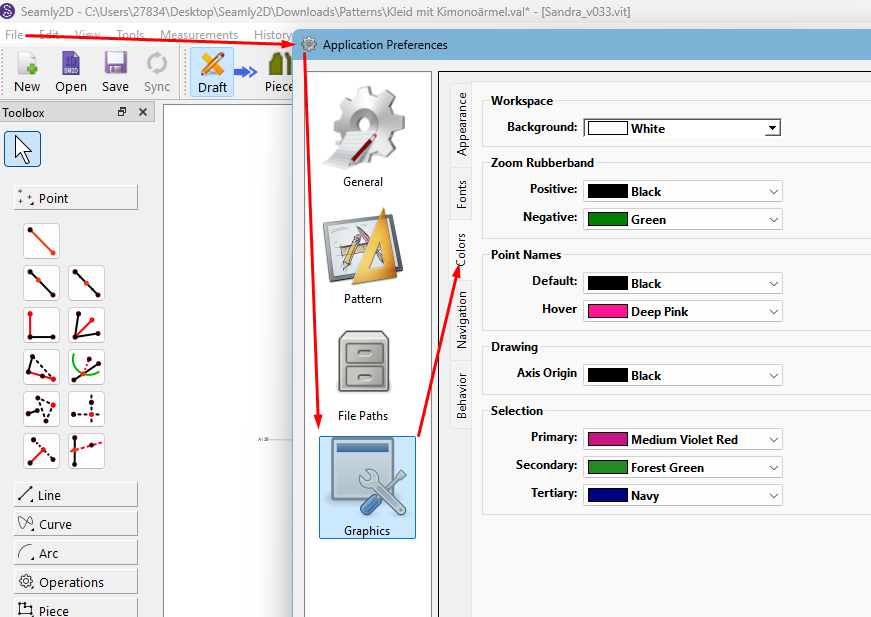Open a pattern file with Open icon
871x617 pixels.
[x=71, y=71]
